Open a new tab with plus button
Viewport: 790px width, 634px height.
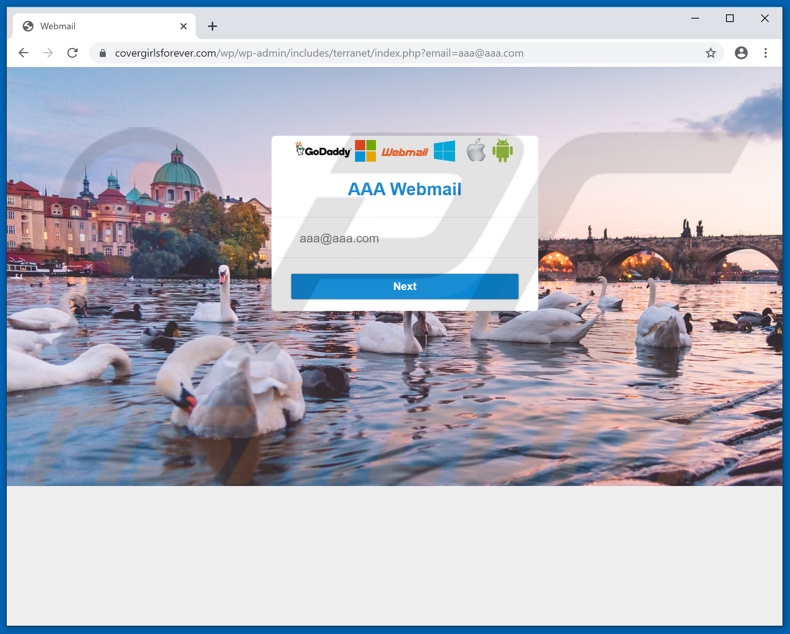click(213, 26)
